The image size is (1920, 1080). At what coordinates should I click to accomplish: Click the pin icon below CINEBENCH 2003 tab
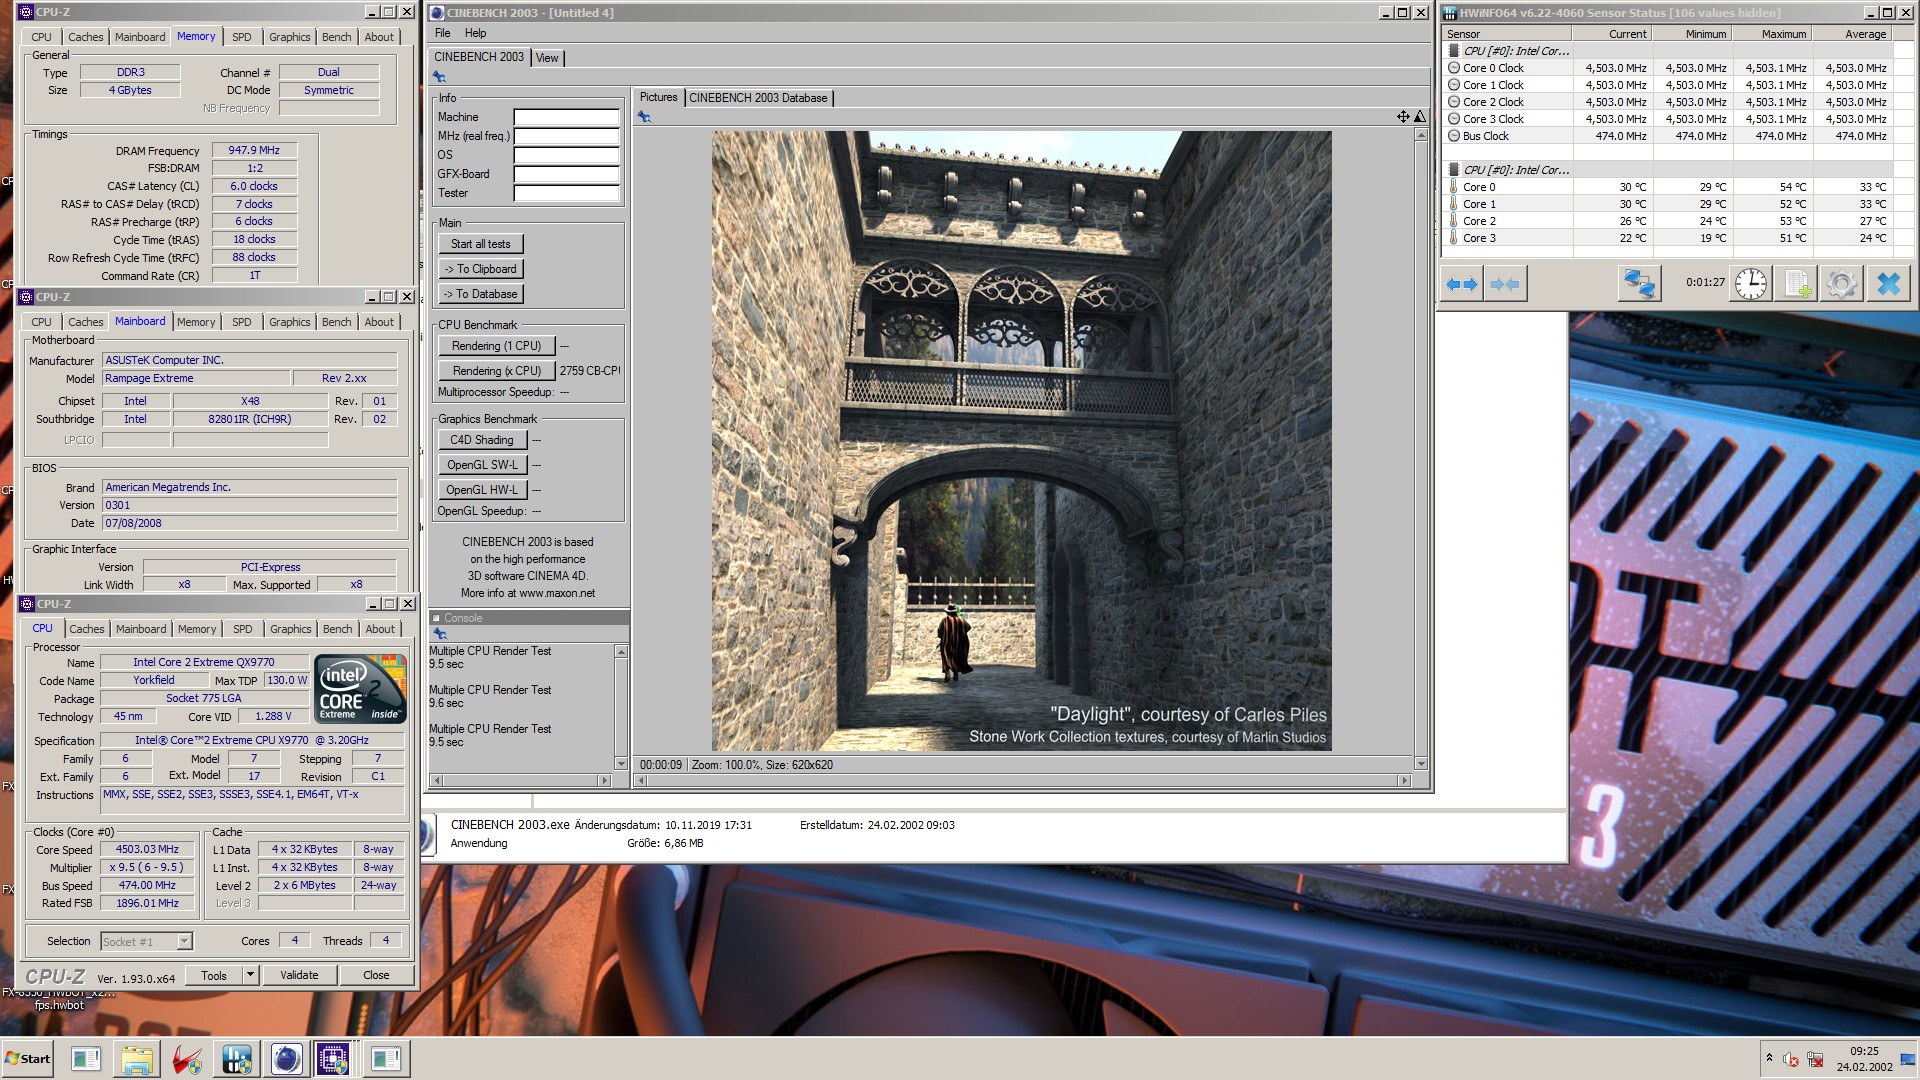pyautogui.click(x=439, y=77)
